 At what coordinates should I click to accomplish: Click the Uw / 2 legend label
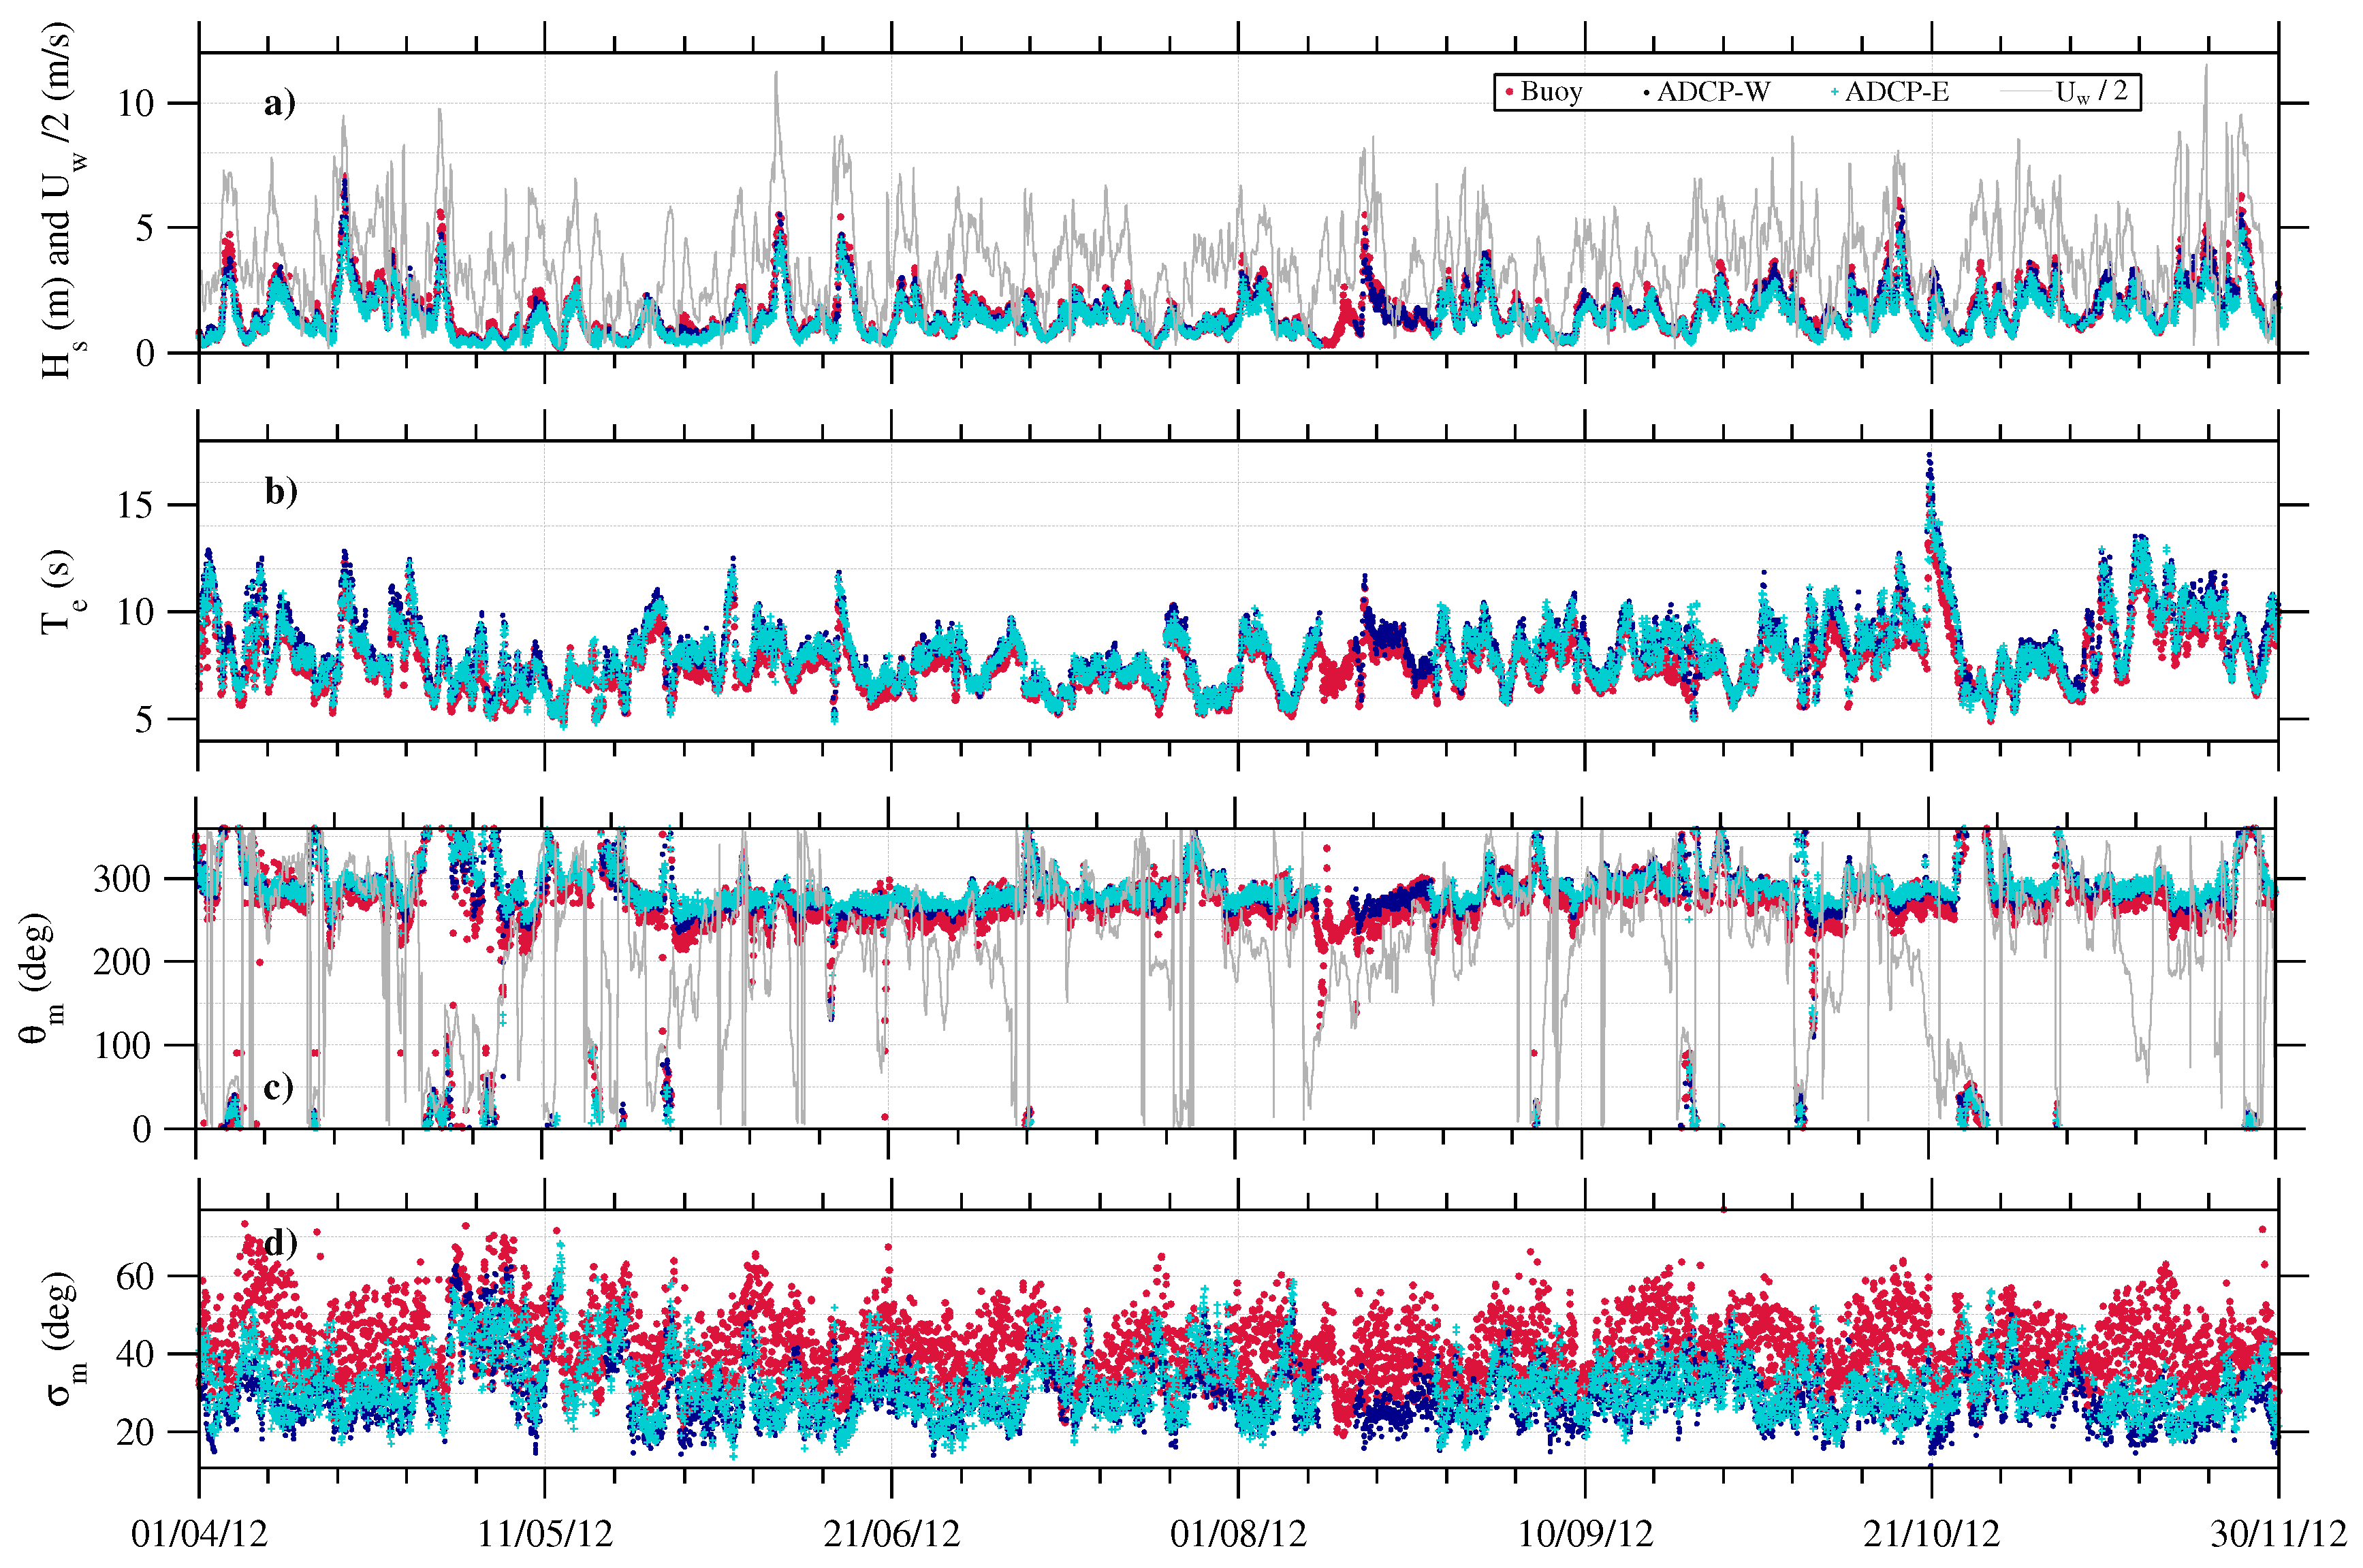pyautogui.click(x=2091, y=92)
